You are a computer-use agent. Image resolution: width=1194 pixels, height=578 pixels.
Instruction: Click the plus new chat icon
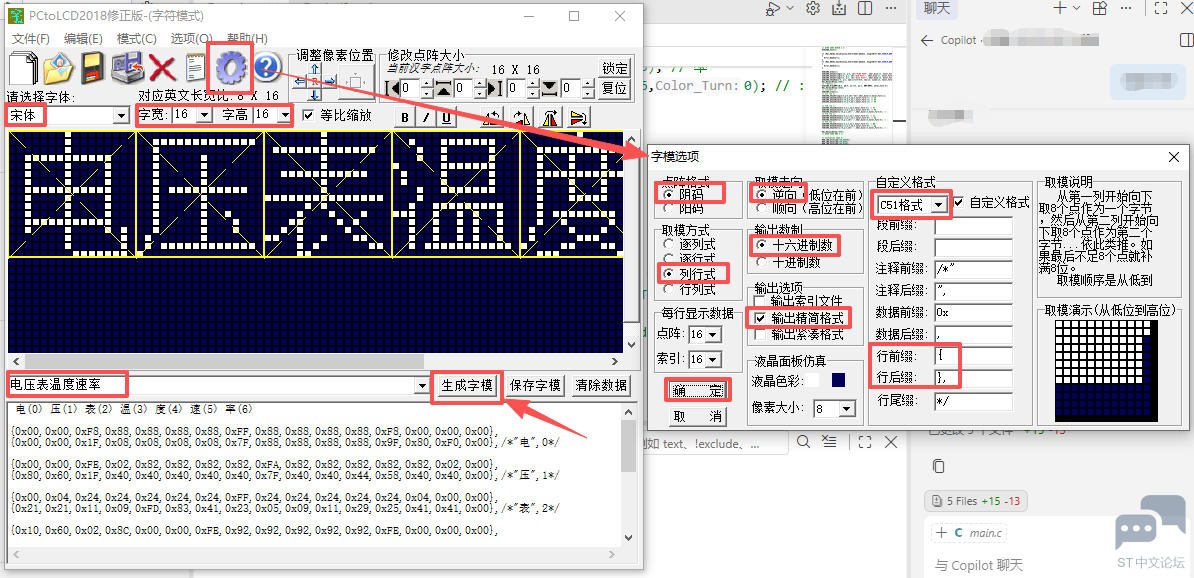click(x=1060, y=8)
